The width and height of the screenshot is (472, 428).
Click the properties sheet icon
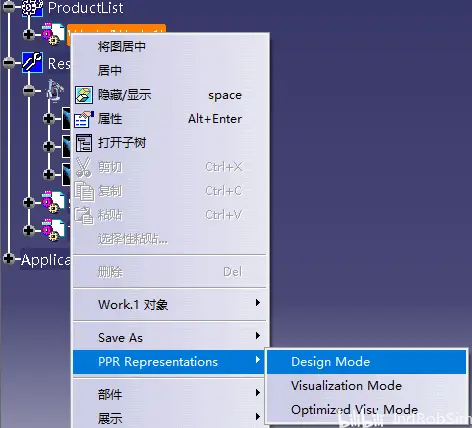click(x=84, y=119)
